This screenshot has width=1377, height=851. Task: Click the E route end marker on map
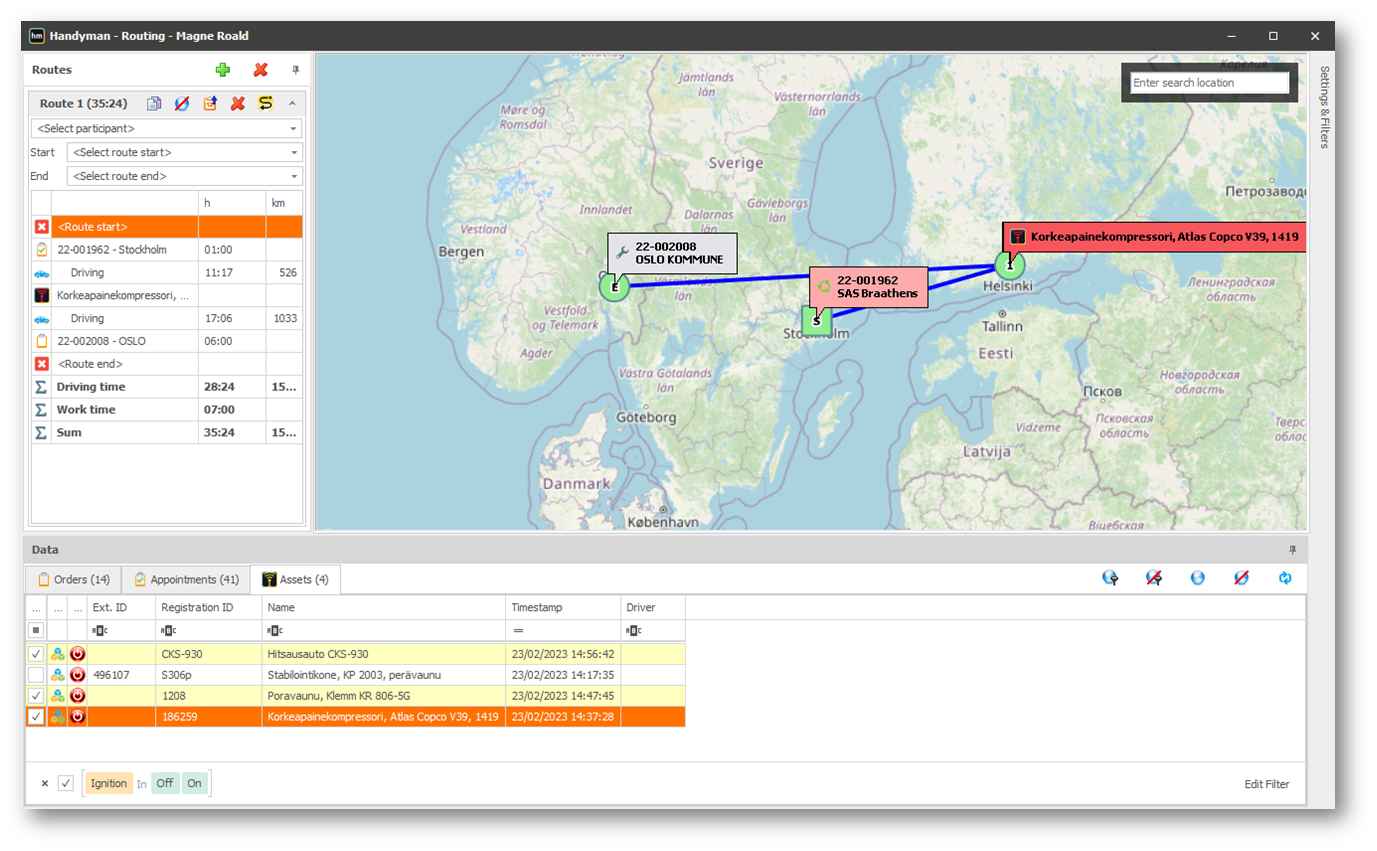614,287
